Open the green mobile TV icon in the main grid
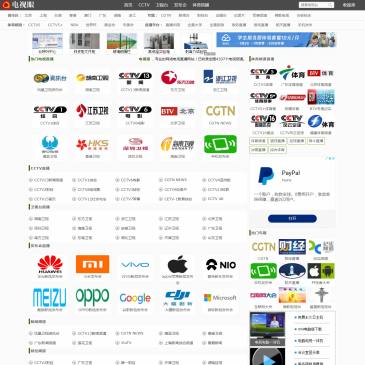This screenshot has width=365, height=365. click(x=220, y=144)
